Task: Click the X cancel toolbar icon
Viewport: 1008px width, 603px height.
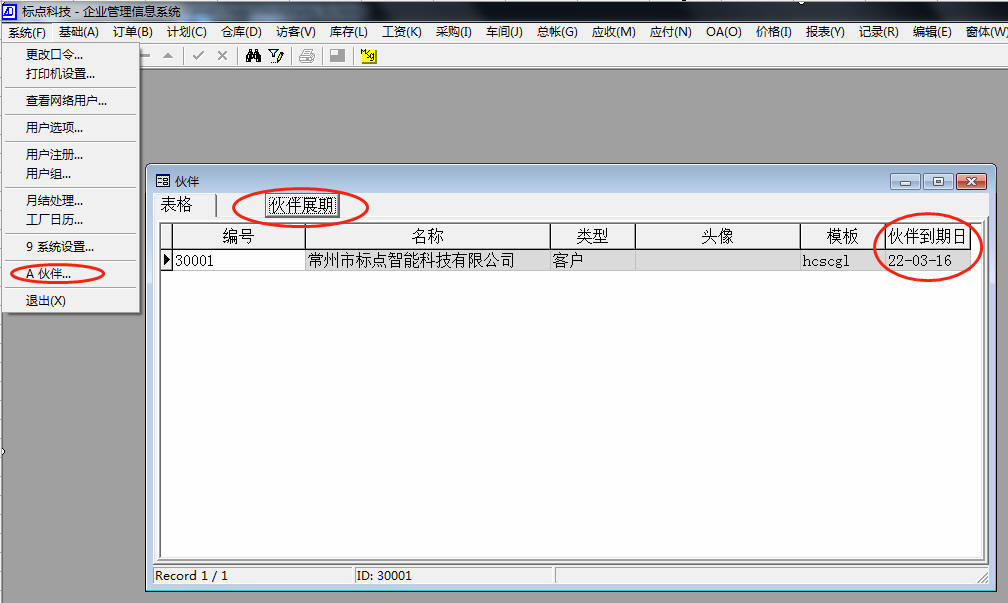Action: (222, 56)
